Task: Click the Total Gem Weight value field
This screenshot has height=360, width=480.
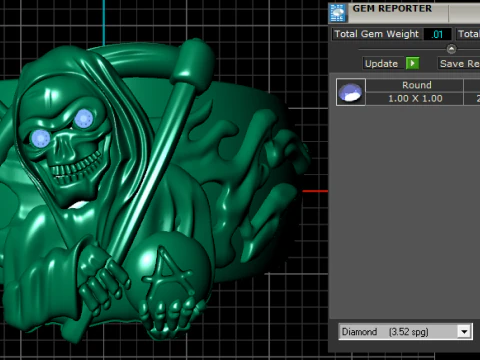Action: (438, 34)
